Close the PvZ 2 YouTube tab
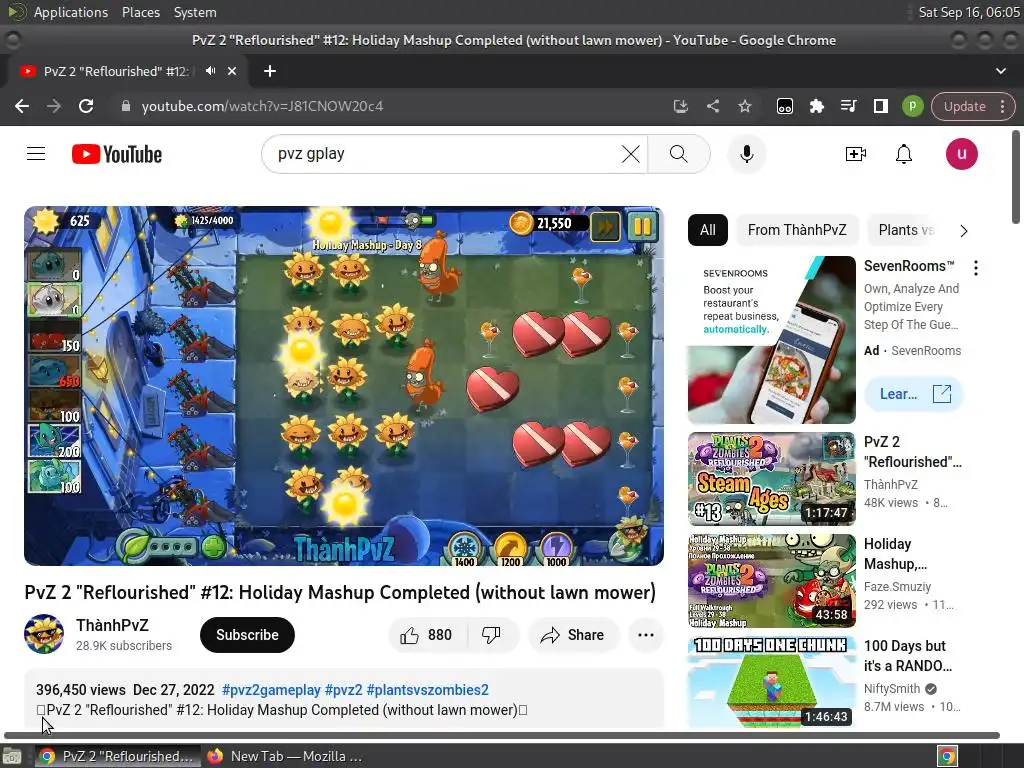1024x768 pixels. (x=232, y=71)
